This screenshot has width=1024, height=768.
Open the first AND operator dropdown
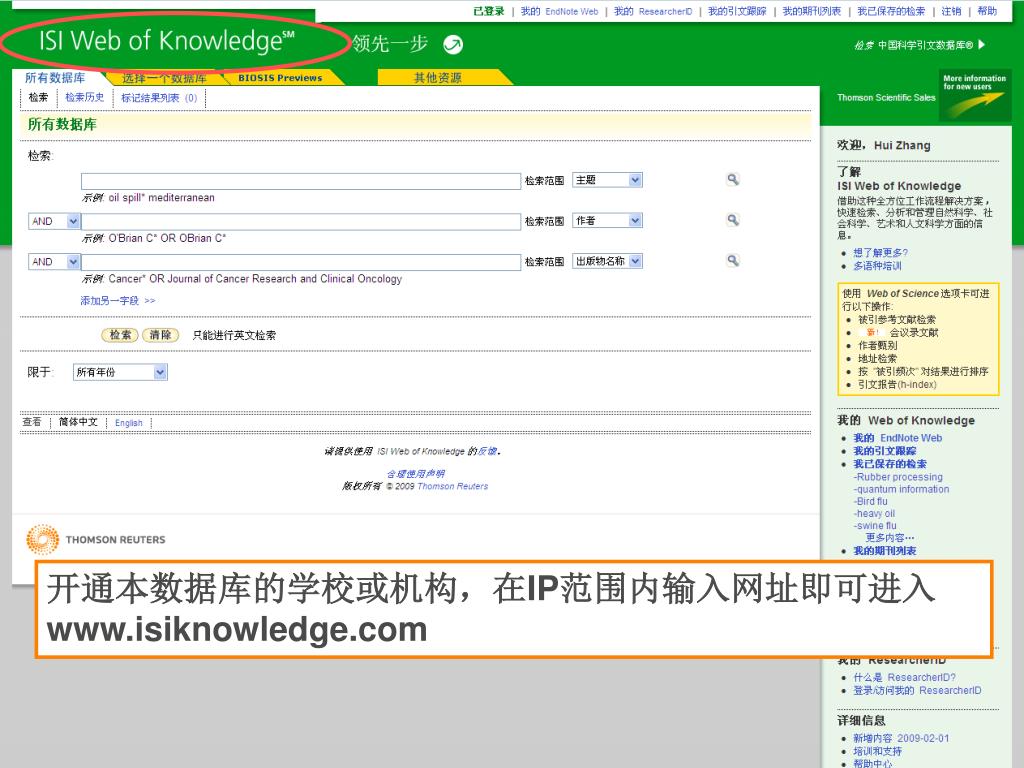[x=54, y=221]
